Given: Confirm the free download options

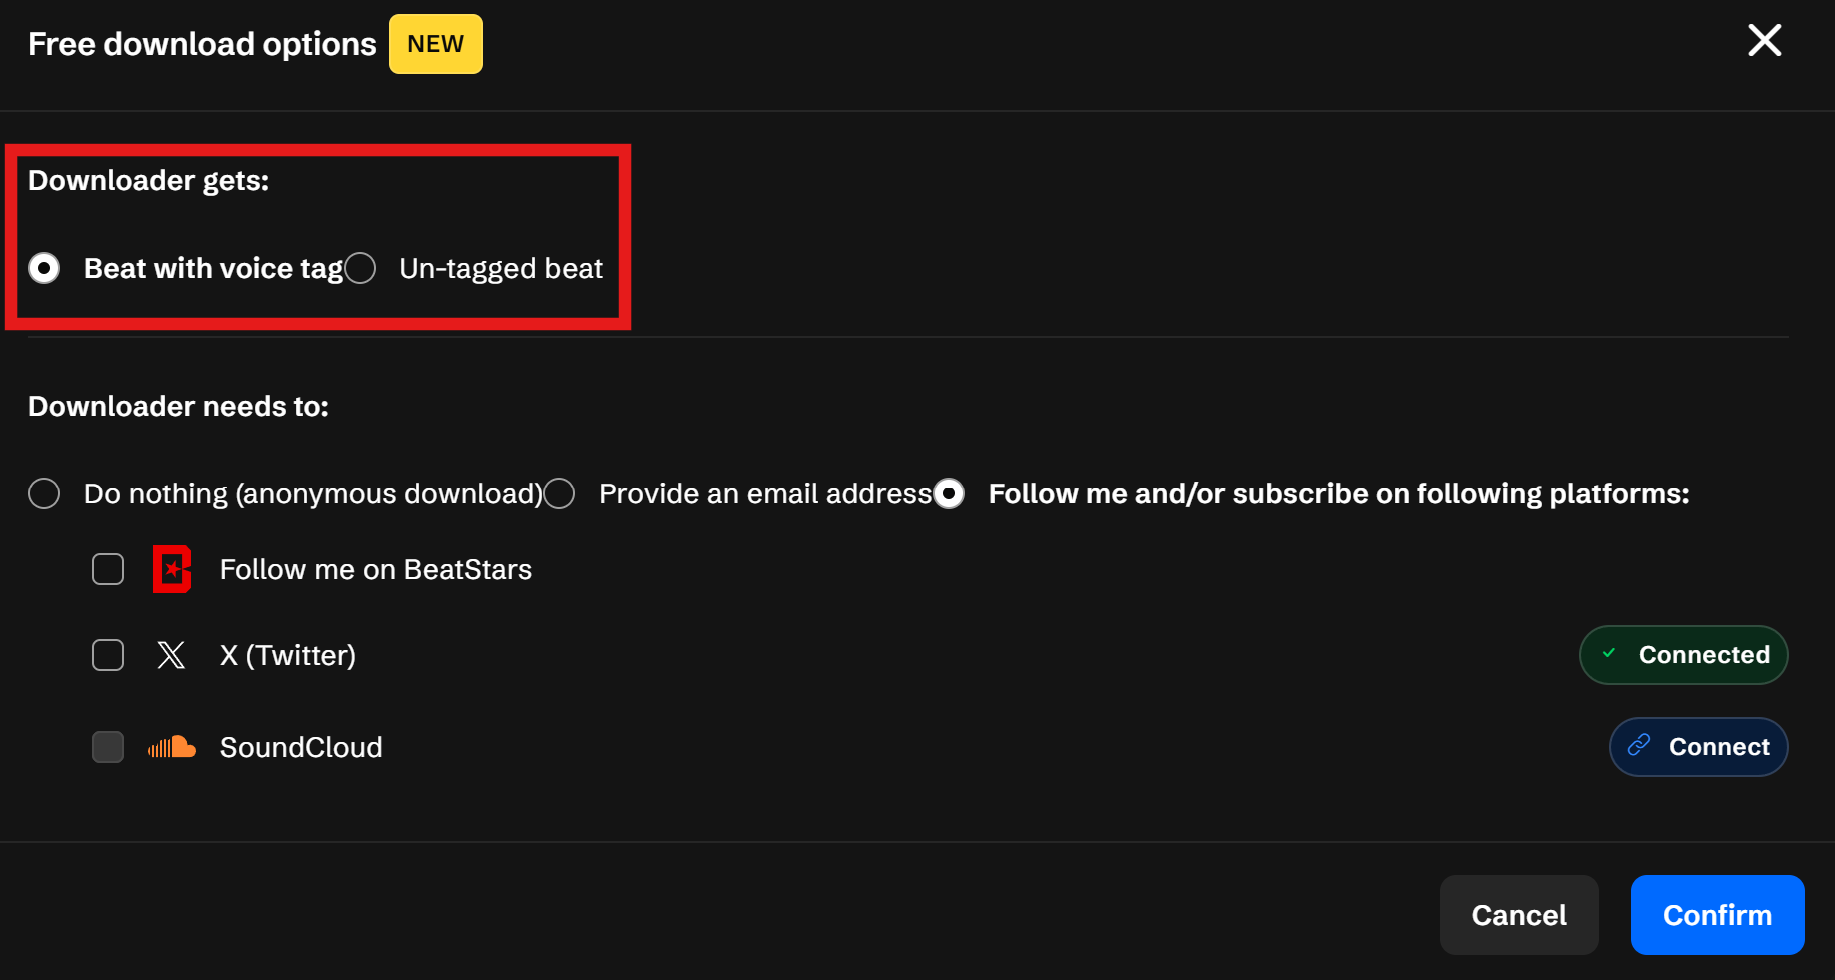Looking at the screenshot, I should point(1717,915).
